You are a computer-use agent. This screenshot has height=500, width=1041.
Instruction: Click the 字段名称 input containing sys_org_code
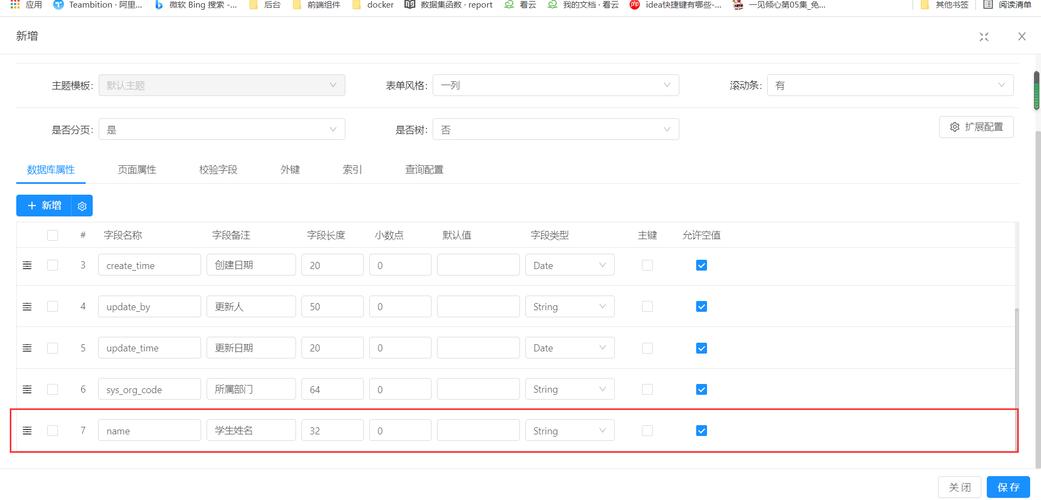click(149, 389)
